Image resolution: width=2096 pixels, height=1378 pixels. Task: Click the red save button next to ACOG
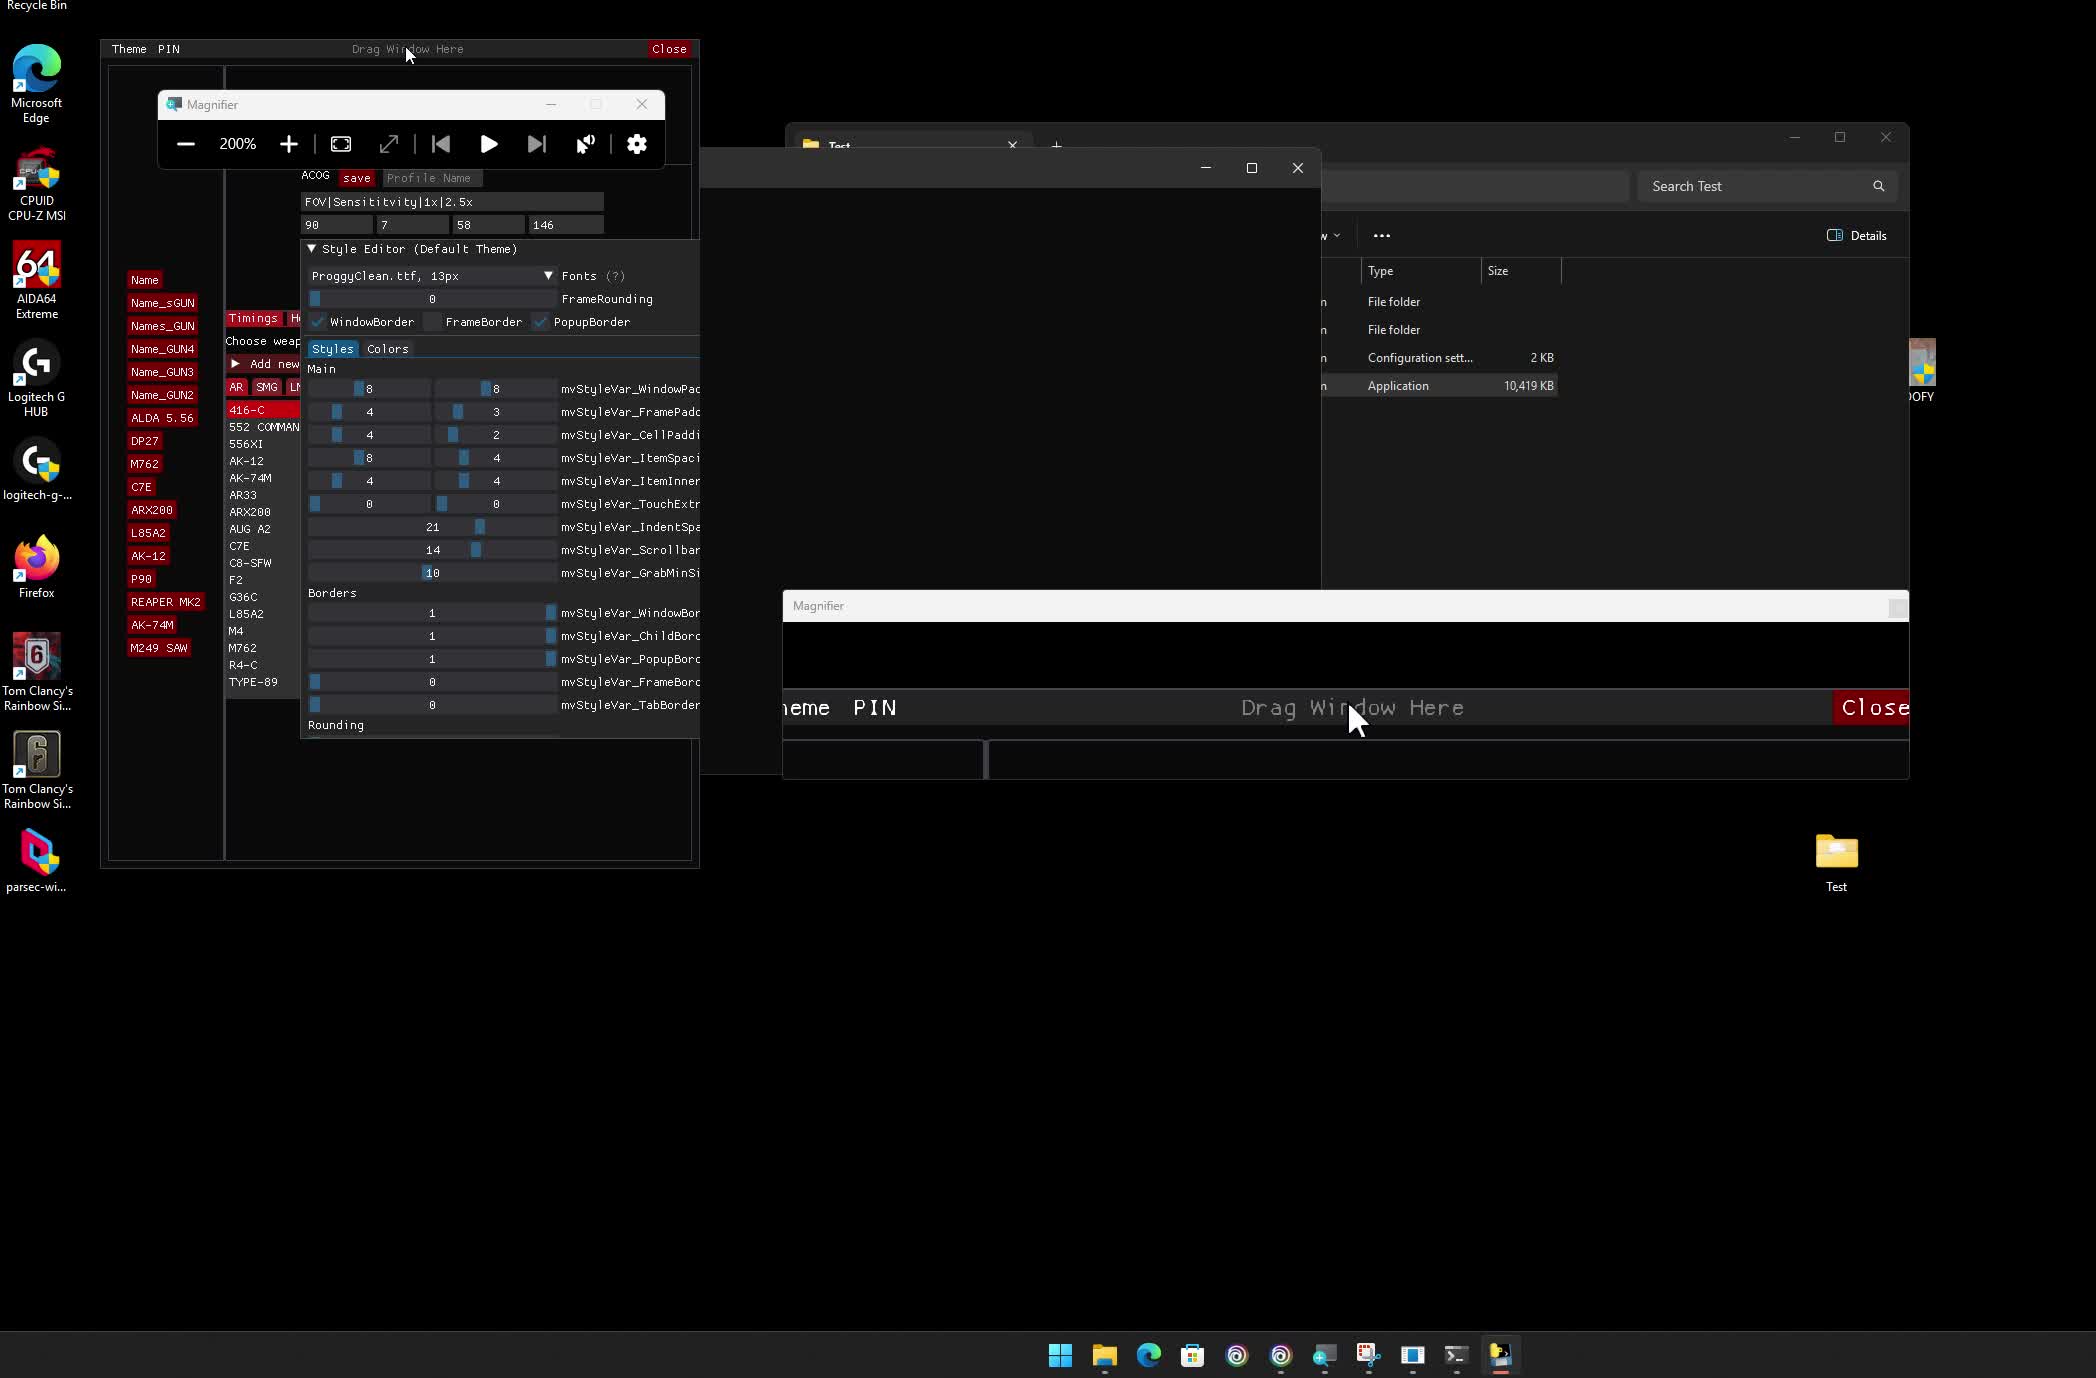click(x=356, y=178)
